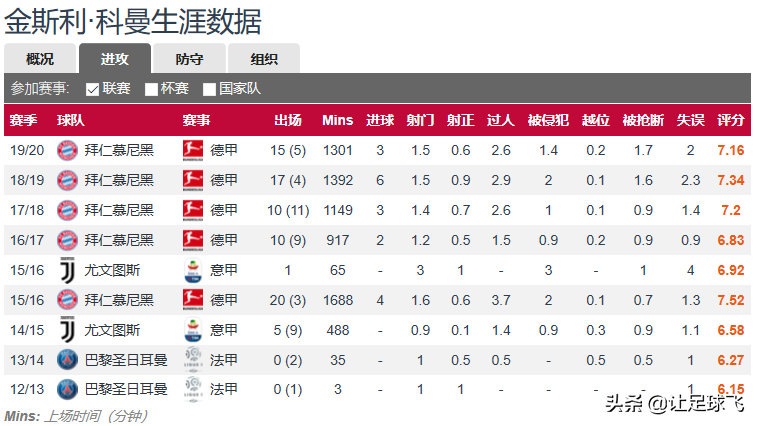Image resolution: width=757 pixels, height=426 pixels.
Task: Open the 防守 tab
Action: 189,58
